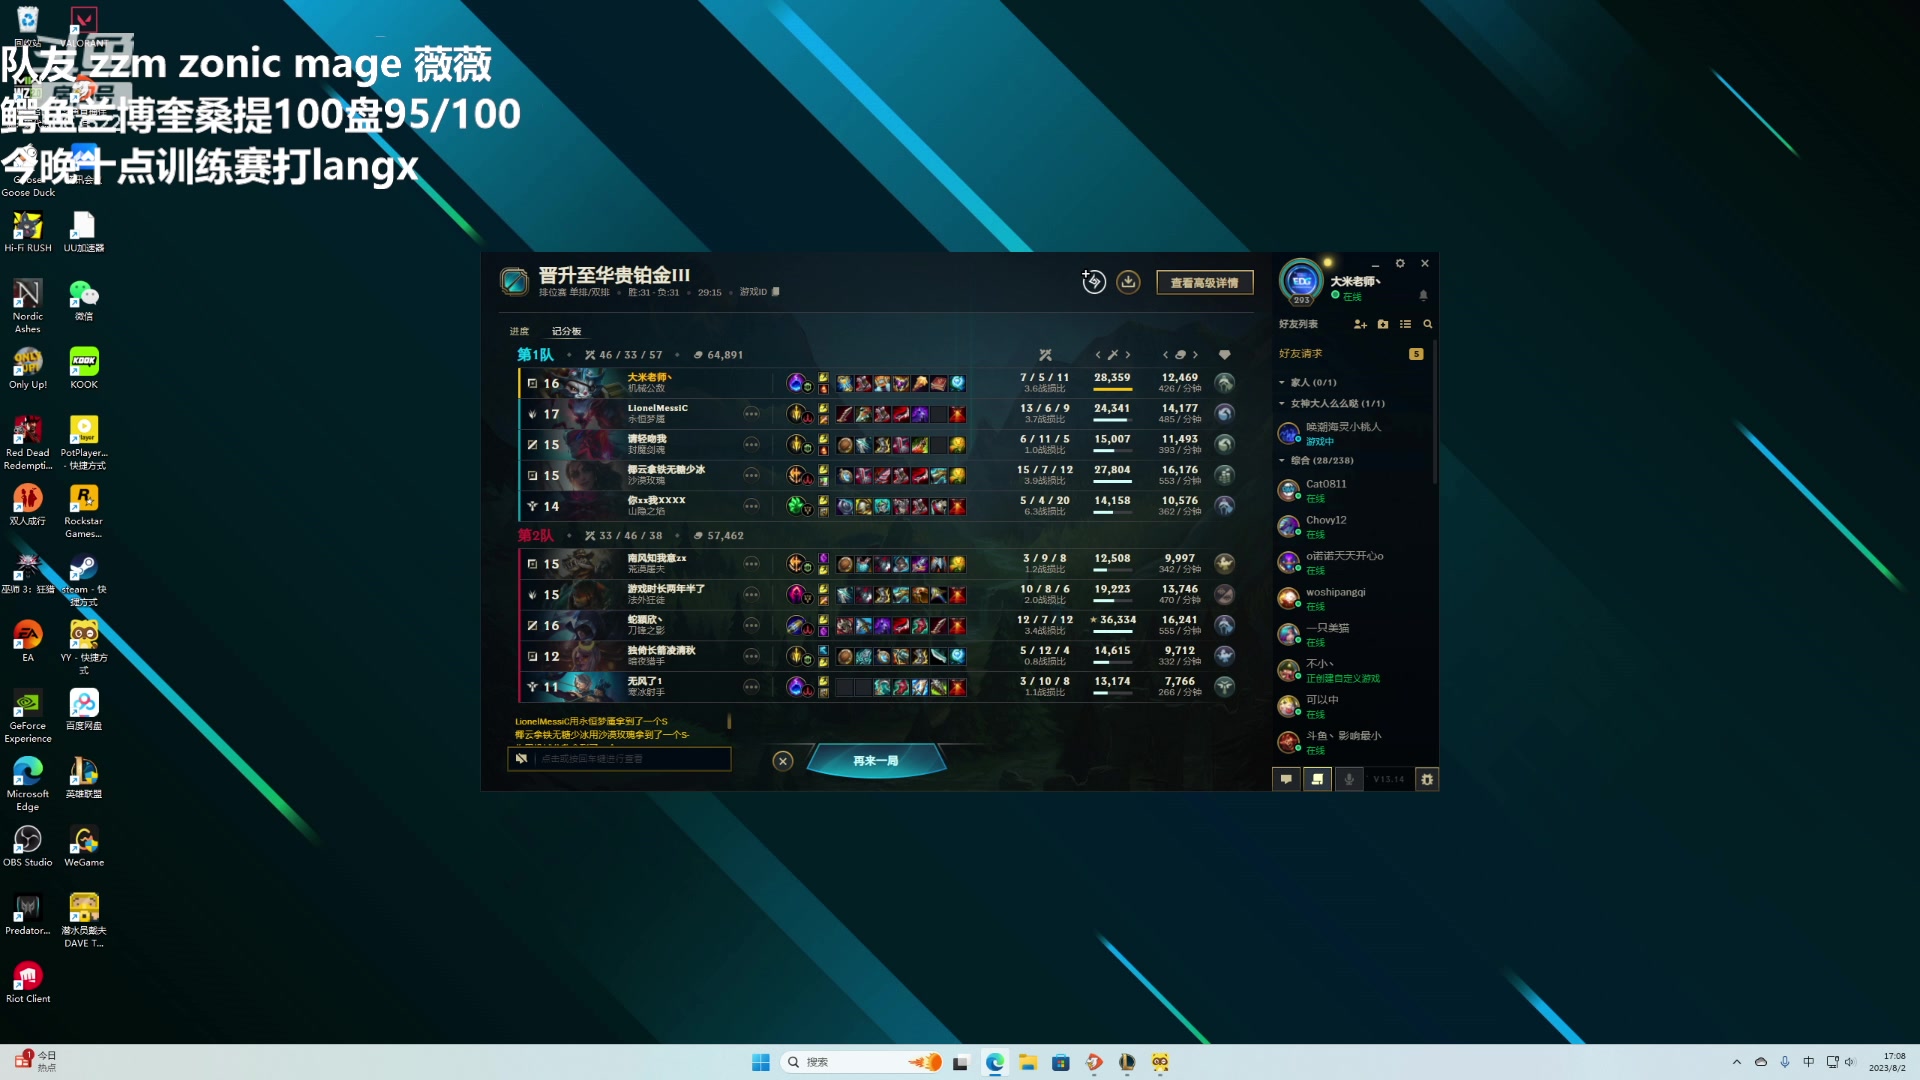Click add friend icon
This screenshot has width=1920, height=1080.
pyautogui.click(x=1360, y=324)
